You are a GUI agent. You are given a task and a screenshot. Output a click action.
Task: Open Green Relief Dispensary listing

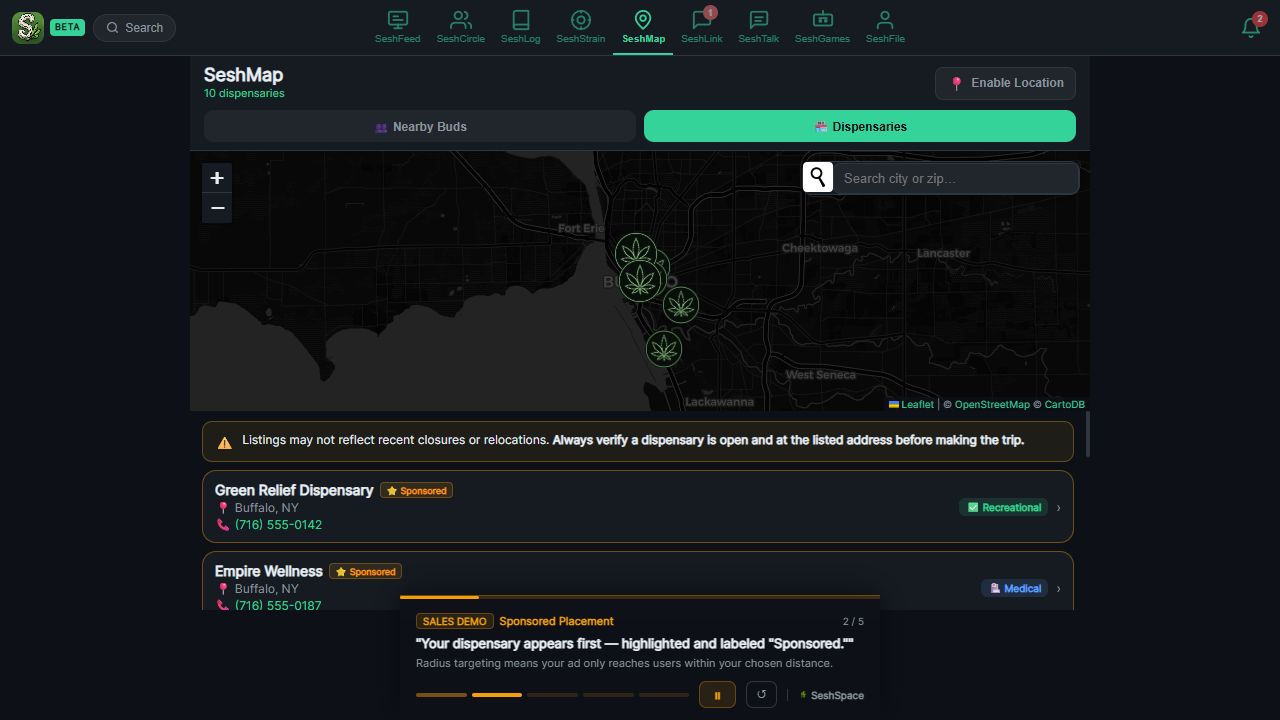[638, 507]
